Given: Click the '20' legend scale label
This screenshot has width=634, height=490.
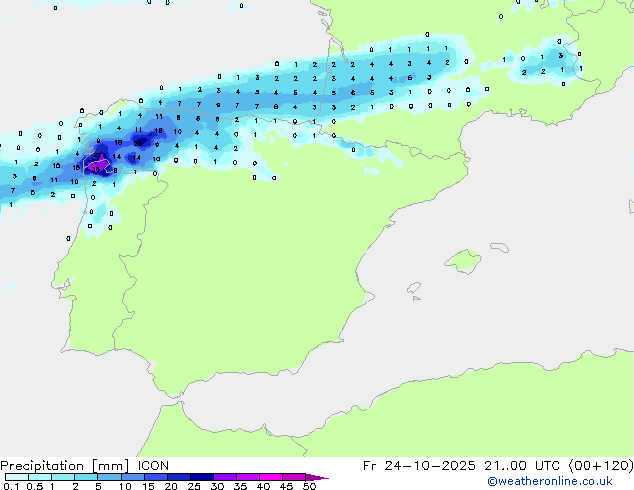Looking at the screenshot, I should [171, 486].
